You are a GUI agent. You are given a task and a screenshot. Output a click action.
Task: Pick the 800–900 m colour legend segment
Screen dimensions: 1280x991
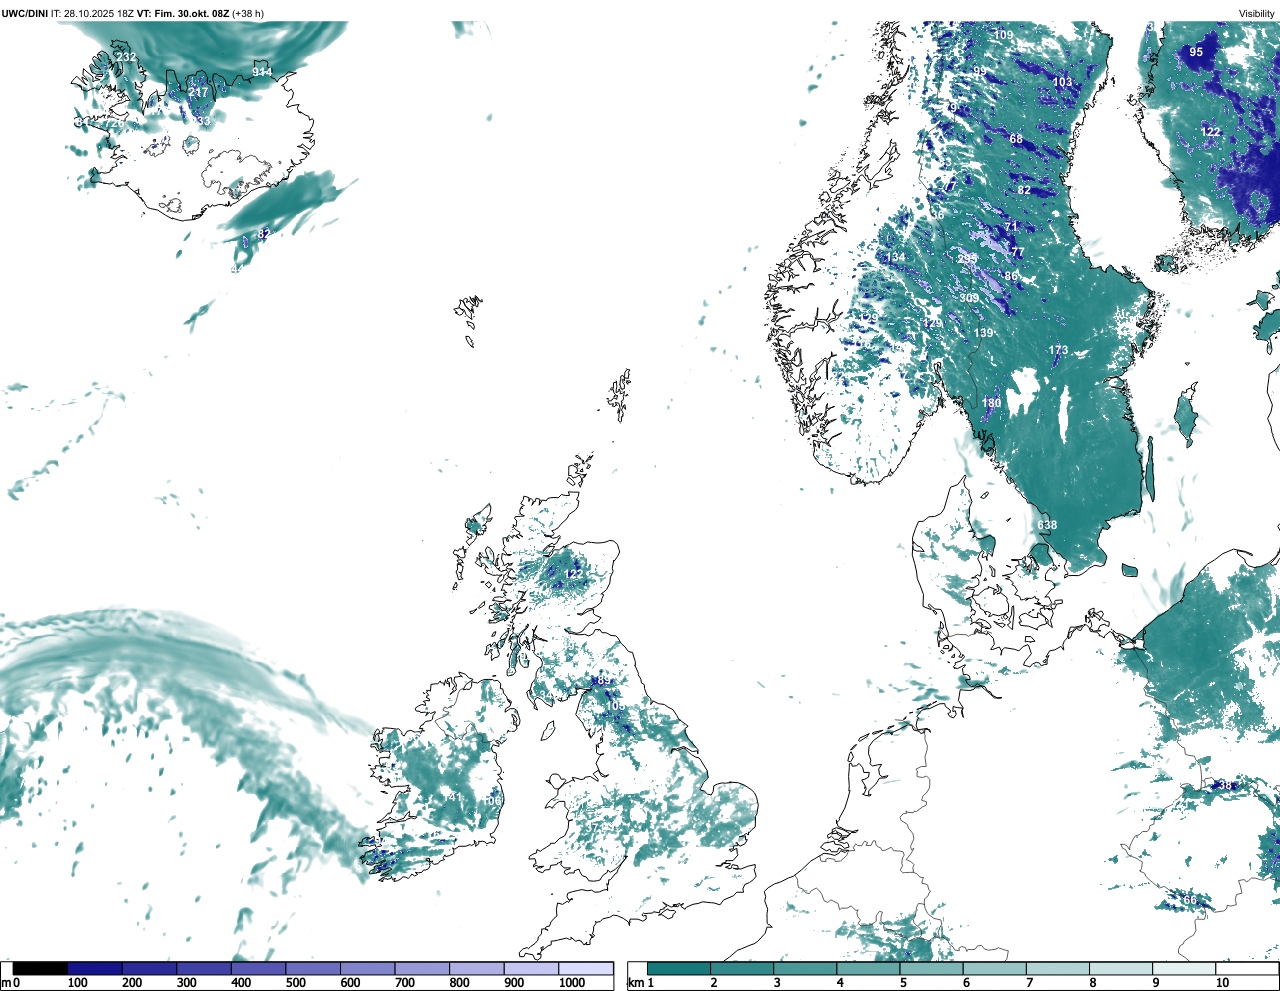[x=477, y=969]
